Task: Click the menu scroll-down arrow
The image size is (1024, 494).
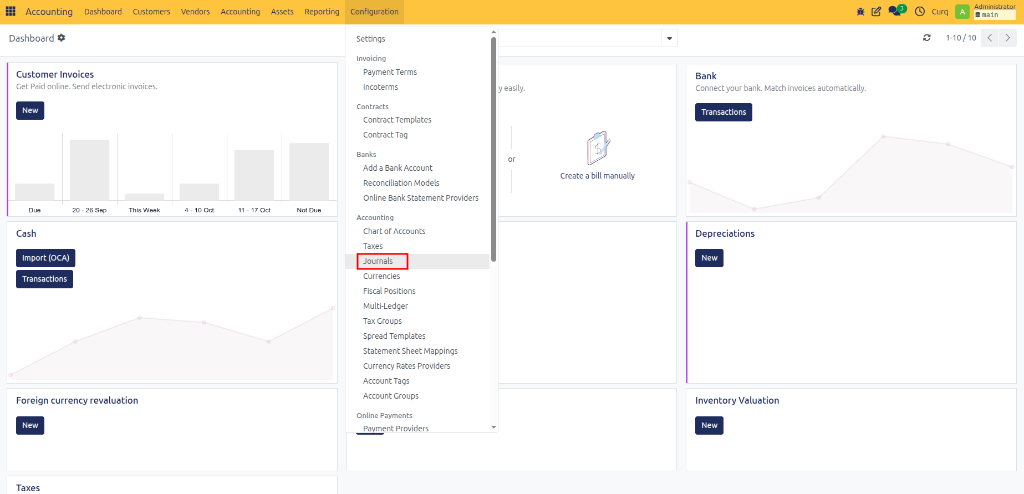Action: coord(493,427)
